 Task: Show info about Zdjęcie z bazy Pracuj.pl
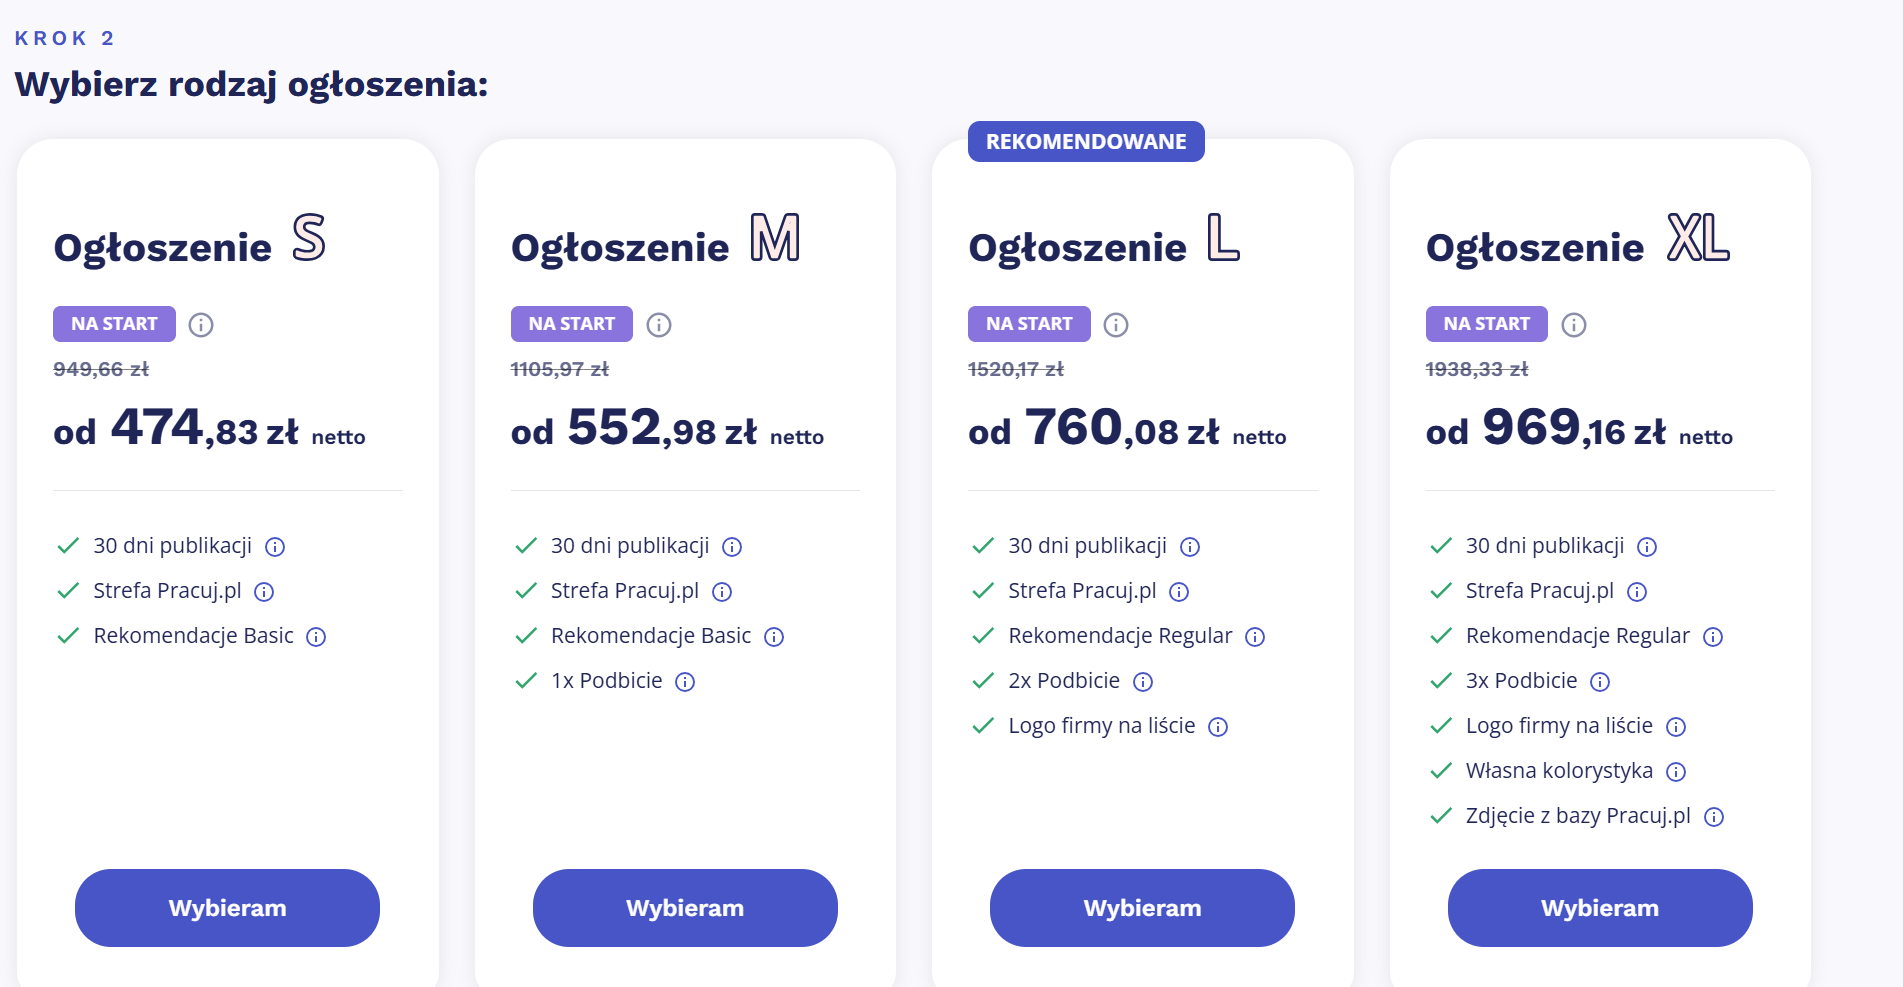[1714, 817]
